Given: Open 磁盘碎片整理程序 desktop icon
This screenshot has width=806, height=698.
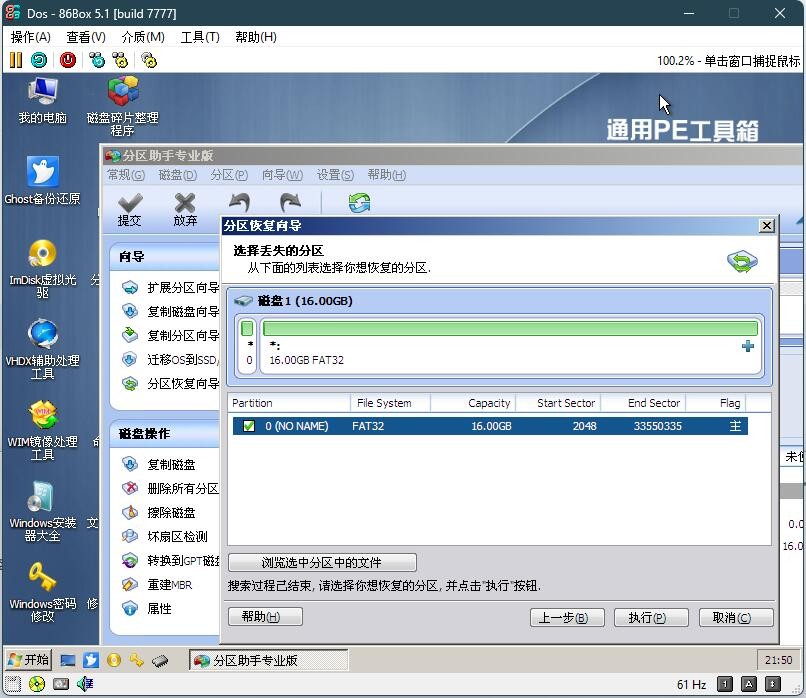Looking at the screenshot, I should 123,104.
